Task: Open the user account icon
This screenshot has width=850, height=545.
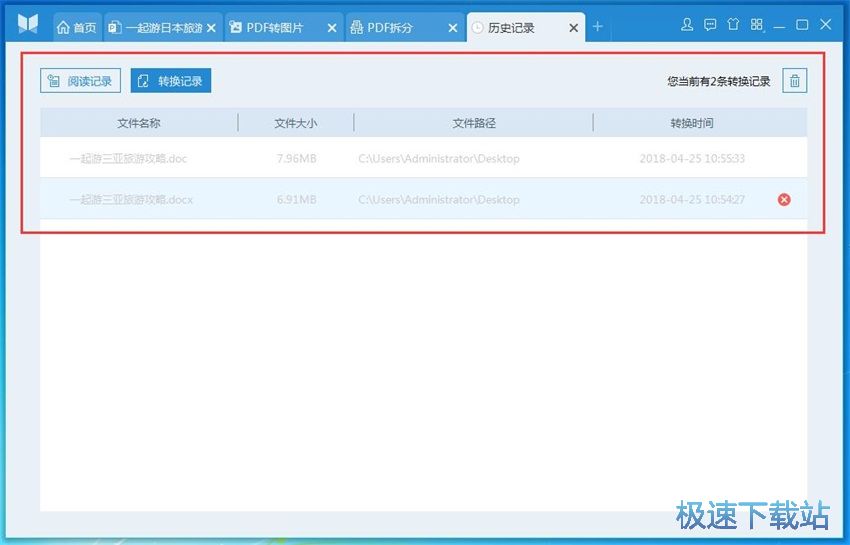Action: 687,24
